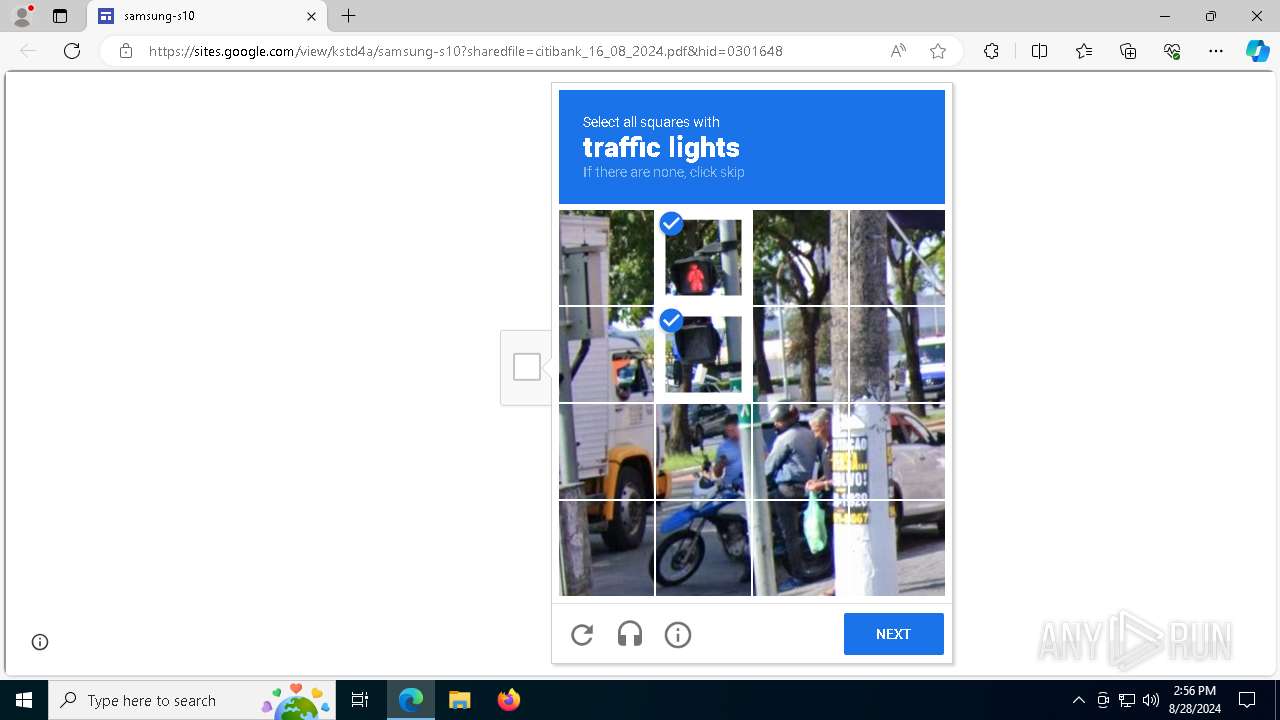
Task: Open the notification center
Action: point(1247,700)
